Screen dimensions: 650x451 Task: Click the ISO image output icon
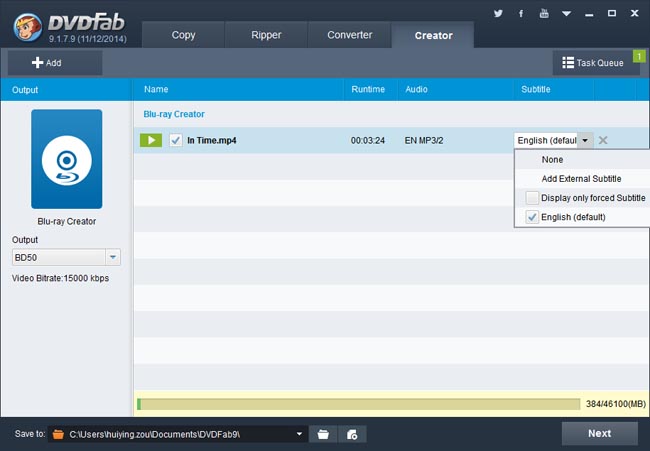[x=352, y=434]
